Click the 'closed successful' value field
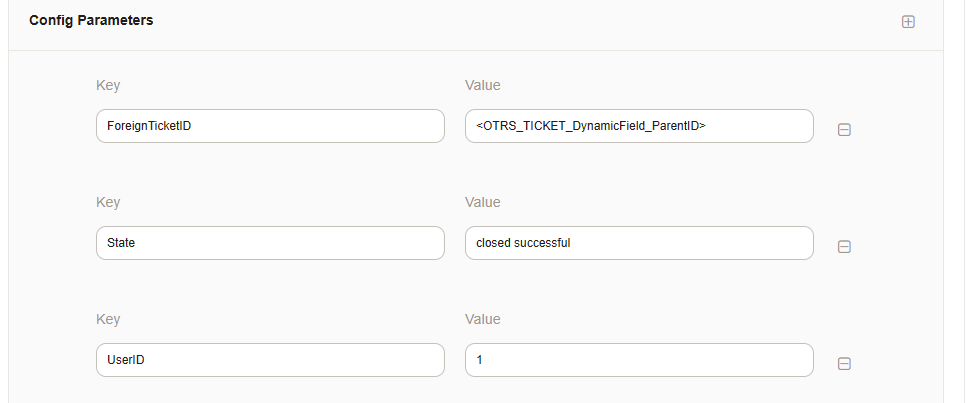The height and width of the screenshot is (403, 967). point(639,243)
